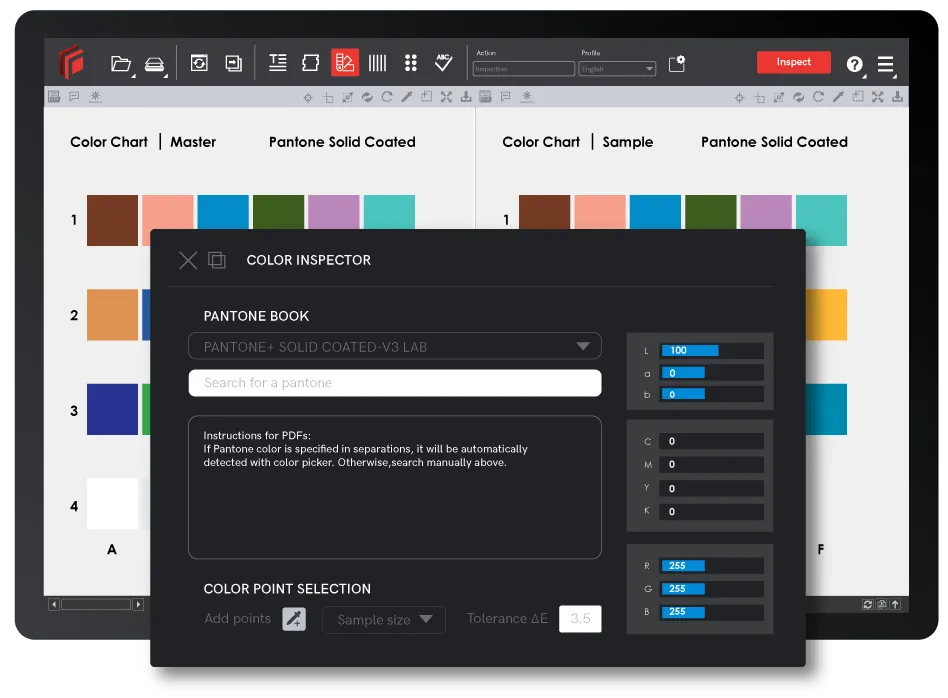This screenshot has width=948, height=698.
Task: Select the ticket-shaped graphics inspection tool
Action: [311, 62]
